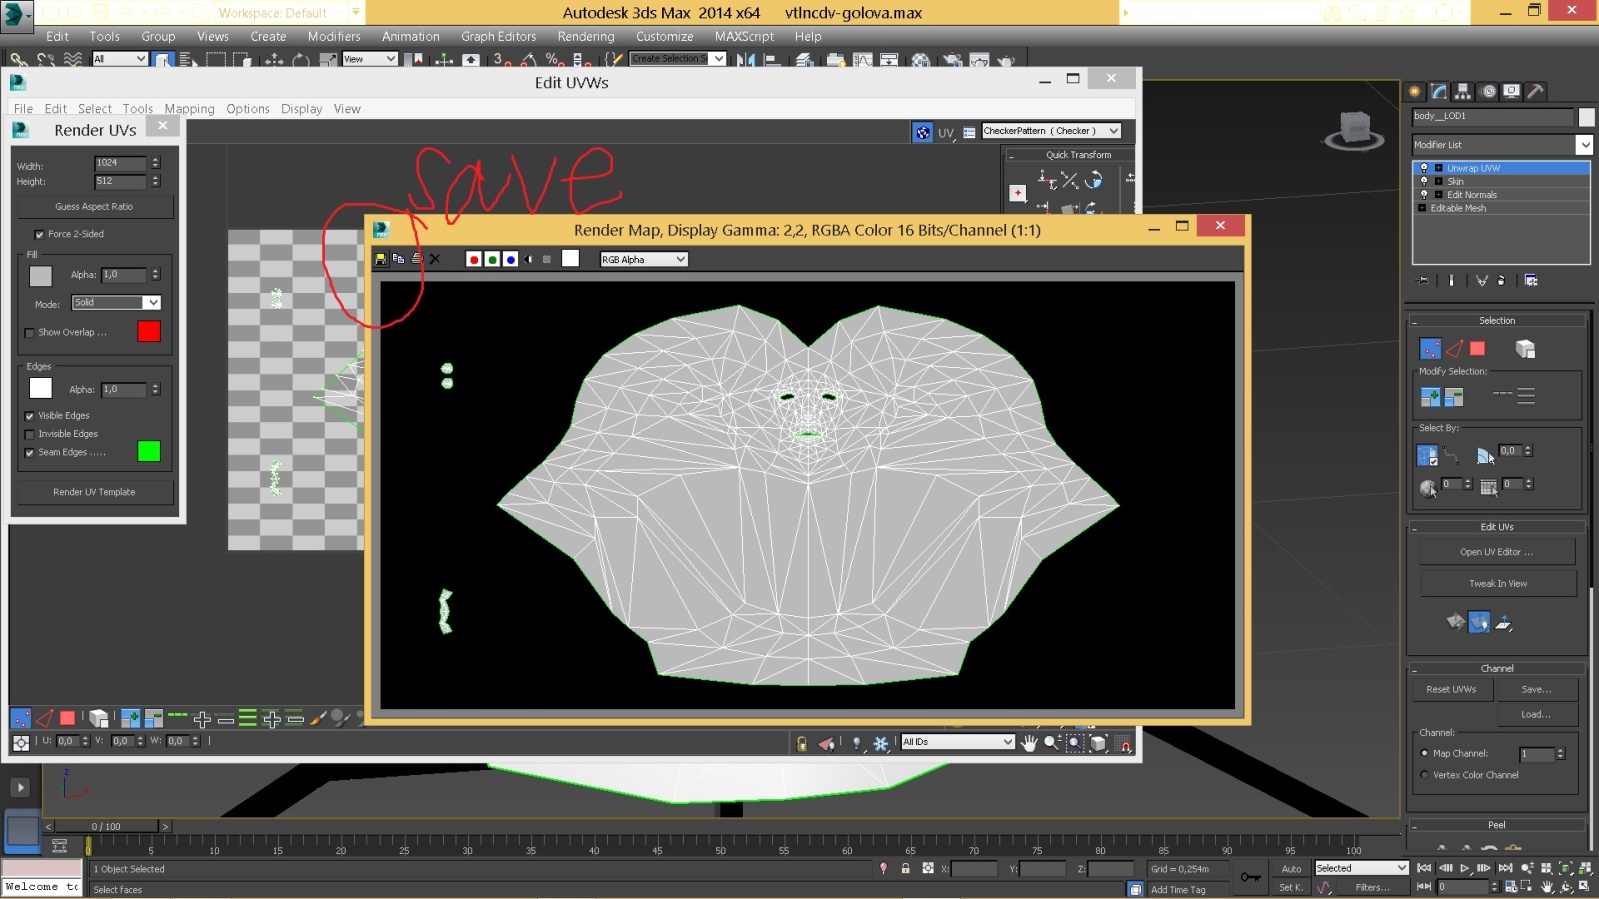This screenshot has width=1599, height=899.
Task: Open Rendering menu in main menu bar
Action: 586,36
